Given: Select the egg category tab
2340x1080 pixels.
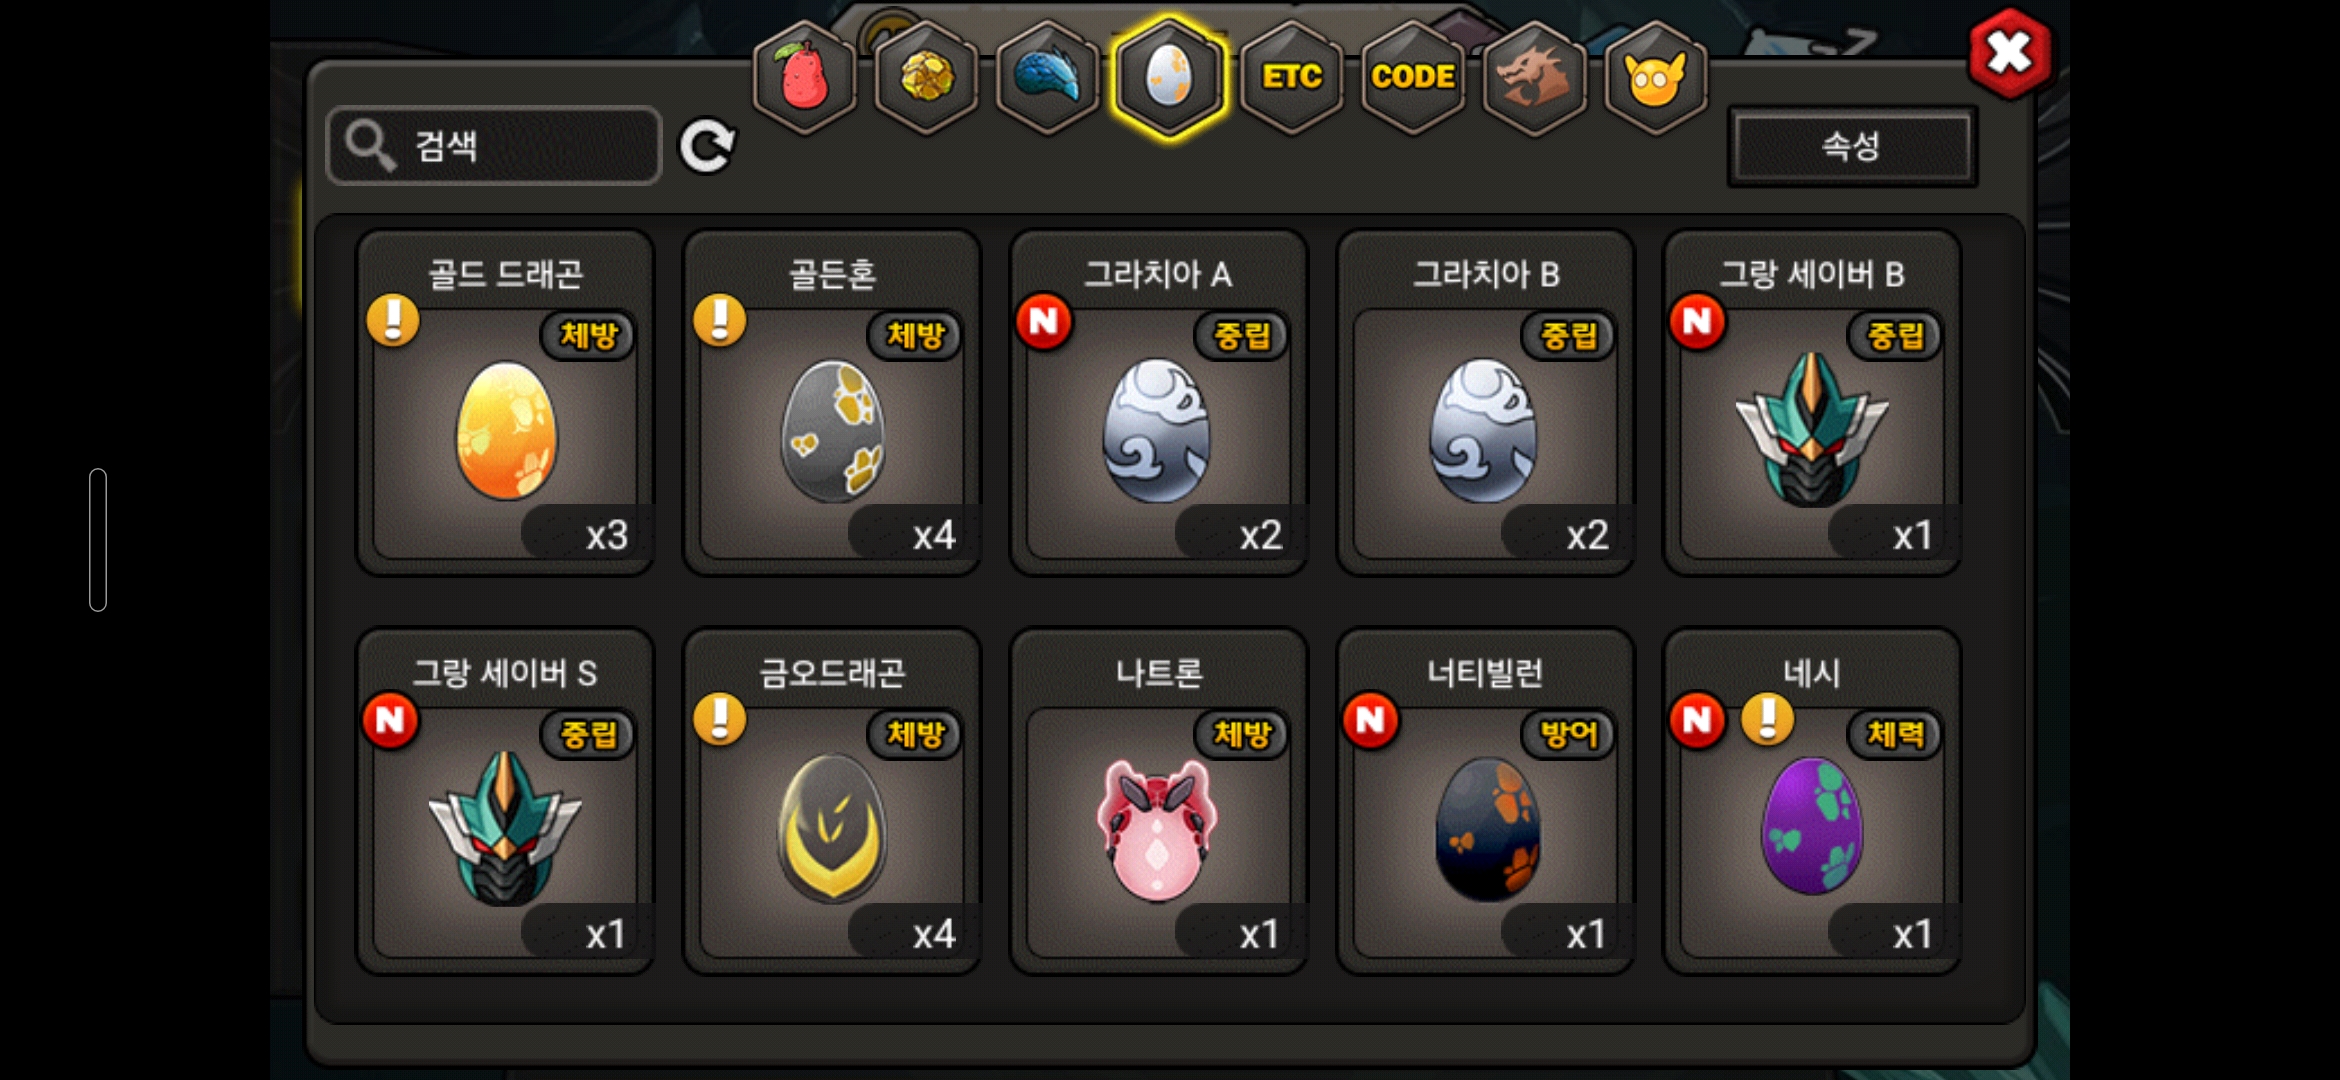Looking at the screenshot, I should 1169,78.
